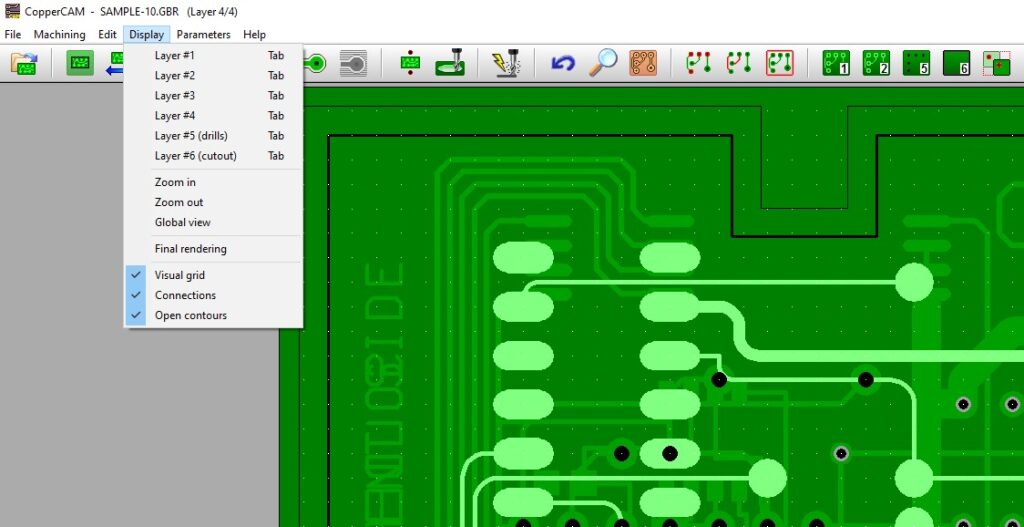Uncheck Open contours in Display menu
Viewport: 1024px width, 527px height.
point(190,315)
